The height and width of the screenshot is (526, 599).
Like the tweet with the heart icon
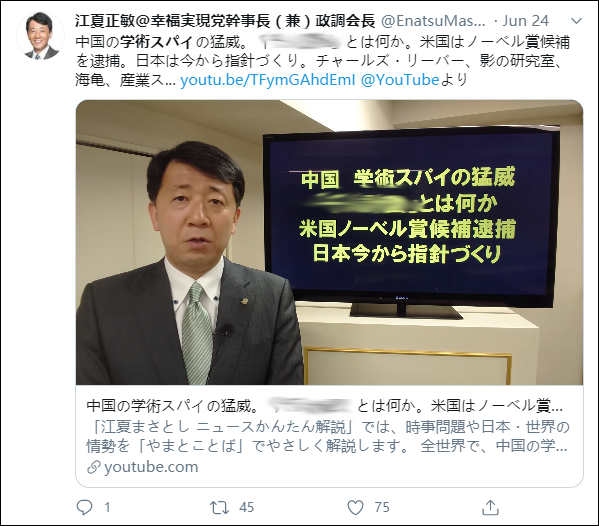tap(355, 507)
